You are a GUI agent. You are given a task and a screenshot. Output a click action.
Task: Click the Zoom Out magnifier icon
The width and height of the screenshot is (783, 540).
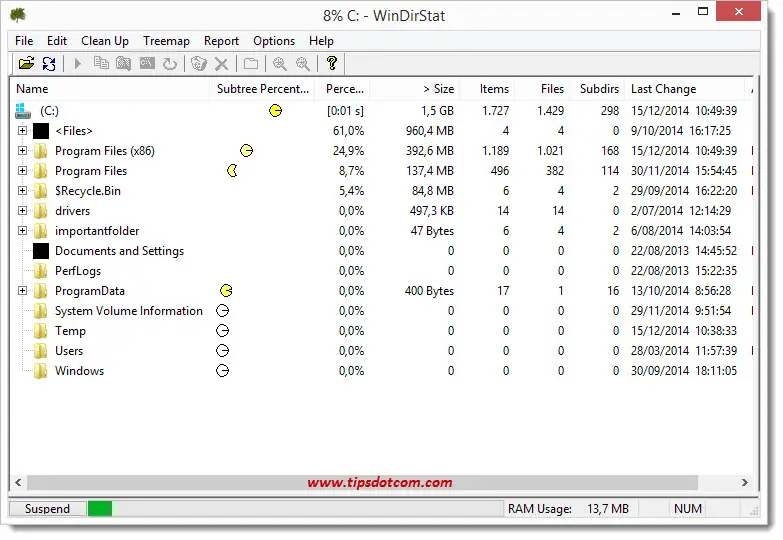[x=303, y=63]
